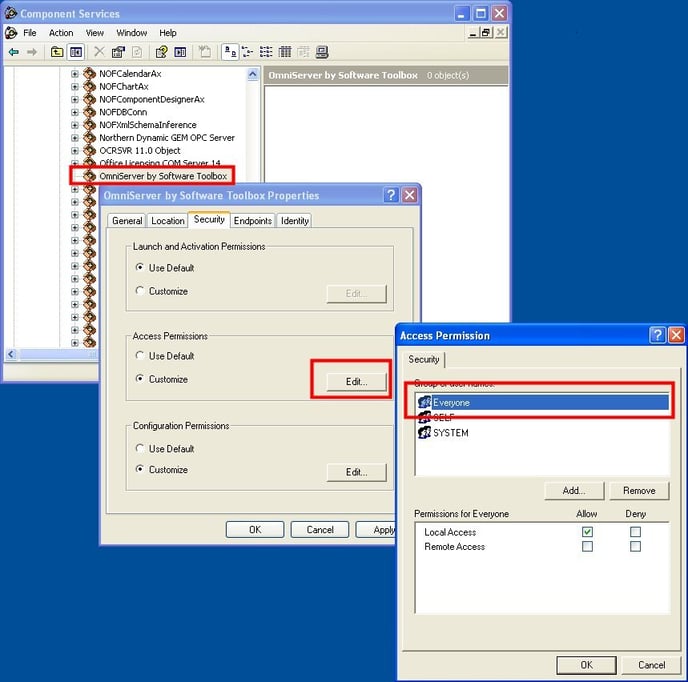Switch to Detail view icon in toolbar
The image size is (688, 682).
click(x=285, y=52)
